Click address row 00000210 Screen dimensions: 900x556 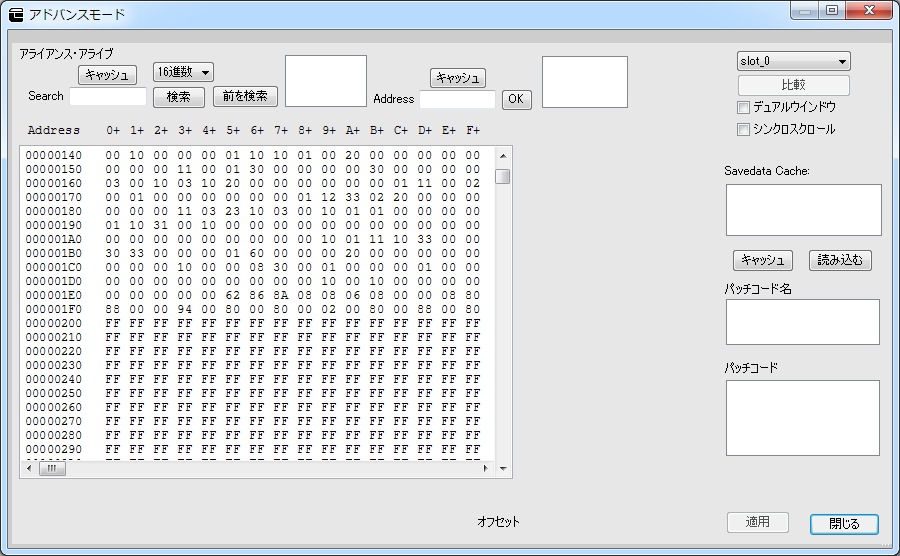coord(253,337)
